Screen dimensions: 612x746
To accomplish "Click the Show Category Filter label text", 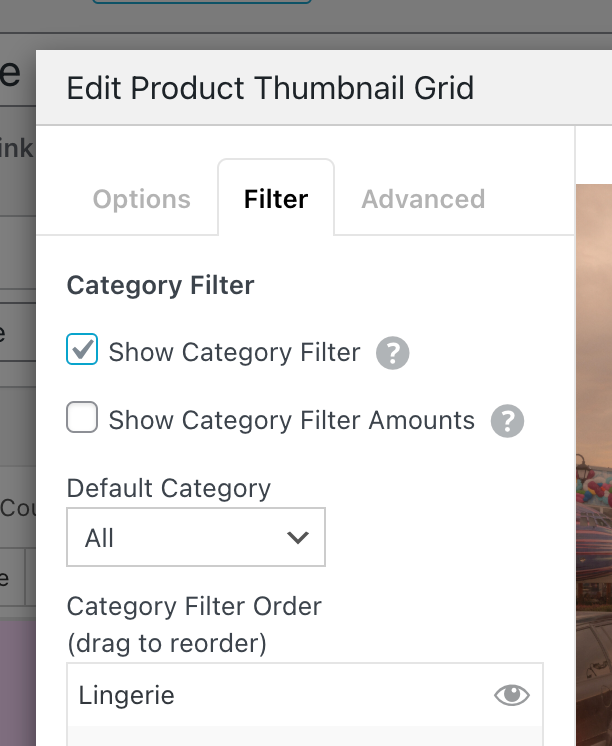I will point(234,352).
